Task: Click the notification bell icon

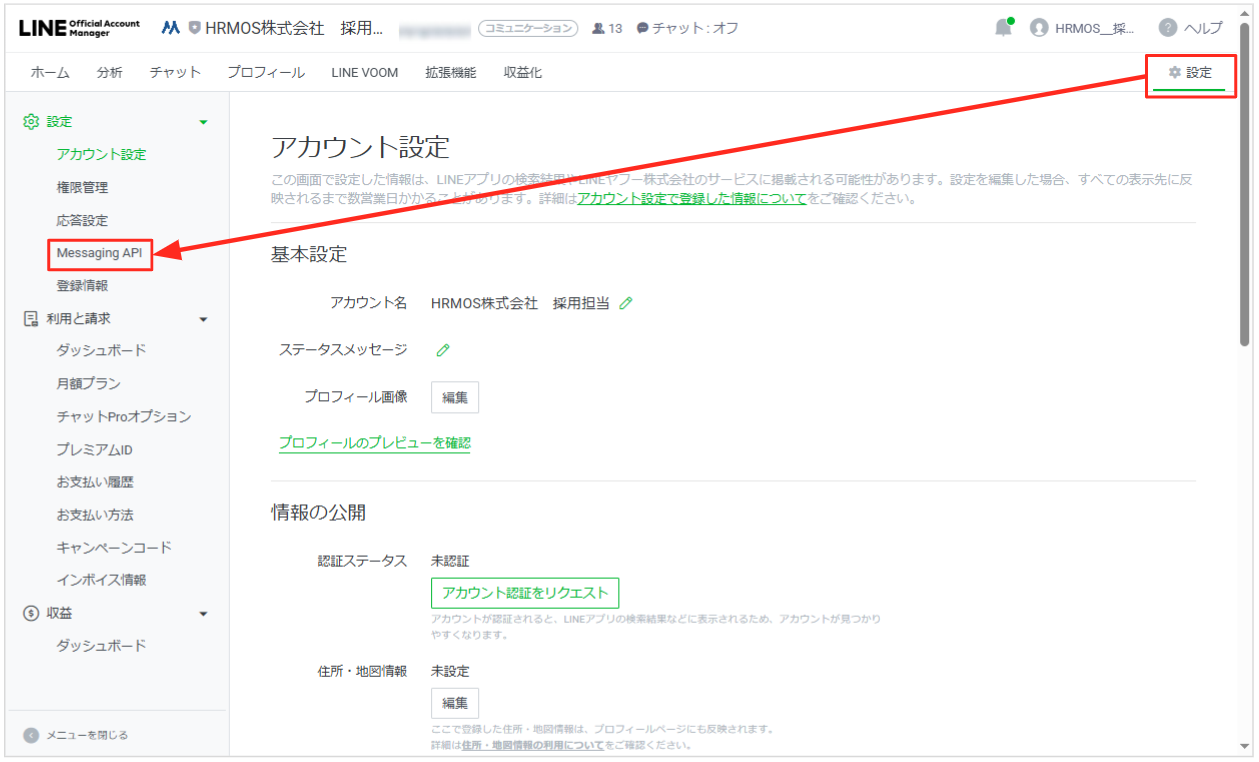Action: [1003, 28]
